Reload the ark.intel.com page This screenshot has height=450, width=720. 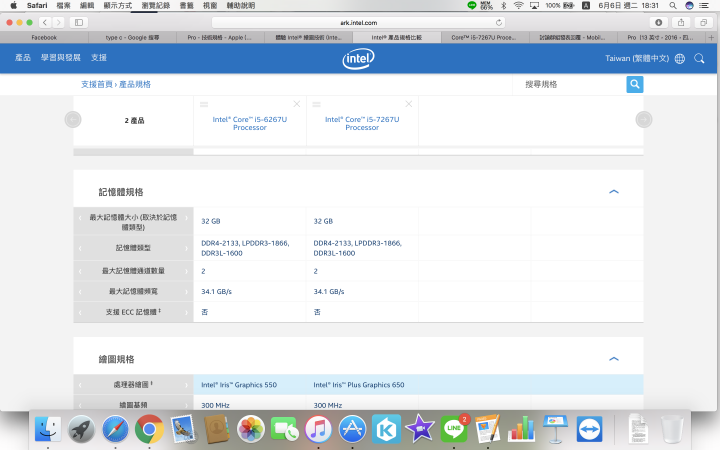pyautogui.click(x=499, y=22)
